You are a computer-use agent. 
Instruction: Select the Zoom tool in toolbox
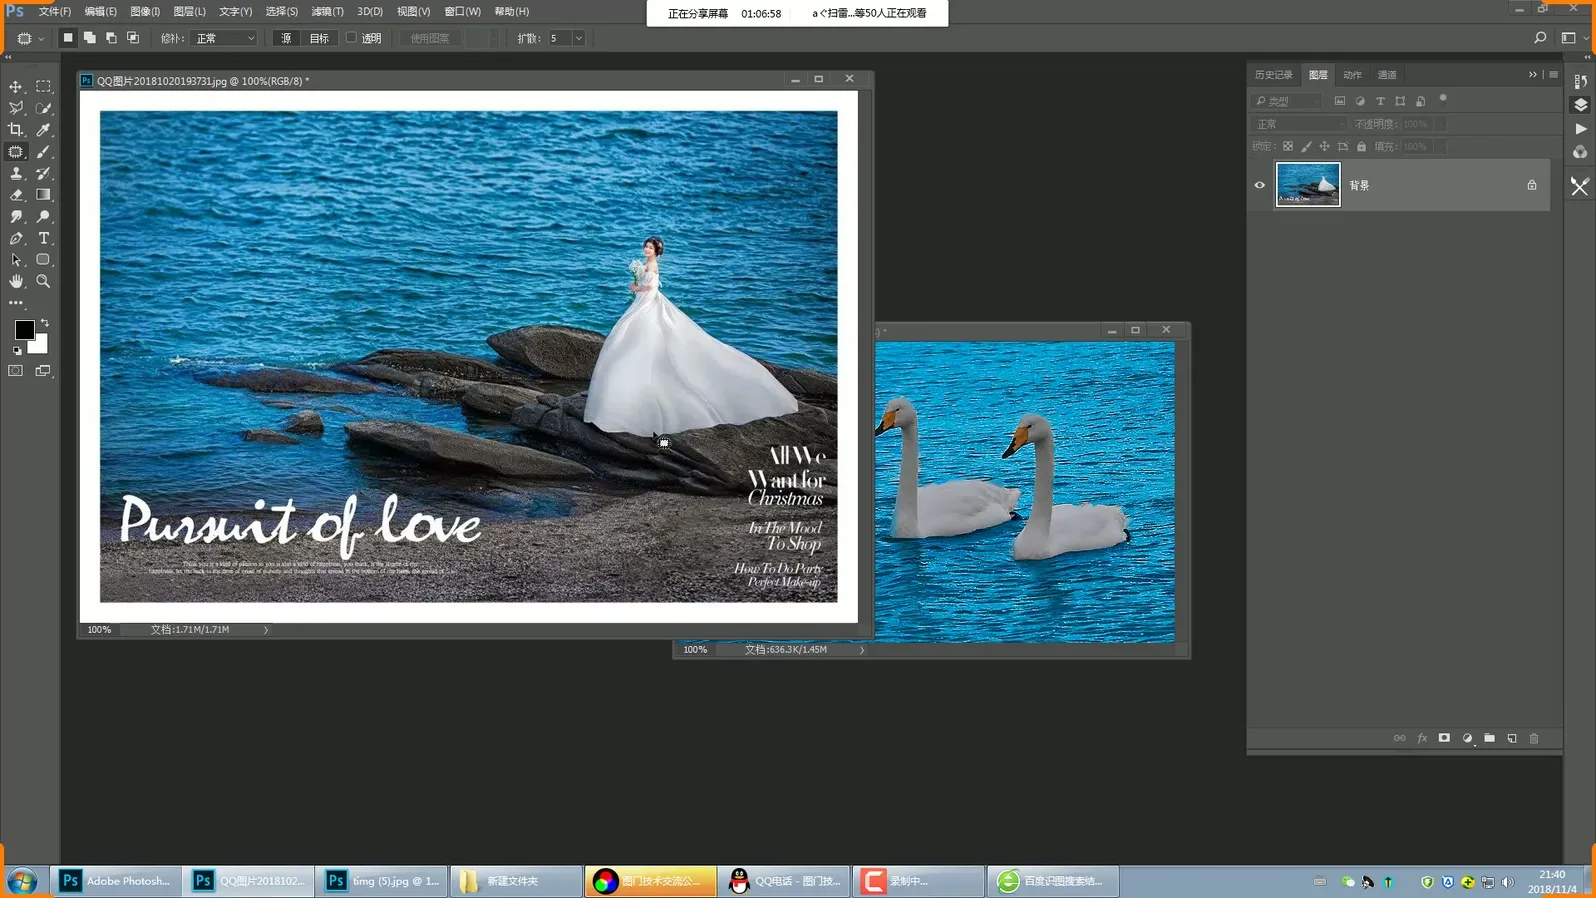43,282
